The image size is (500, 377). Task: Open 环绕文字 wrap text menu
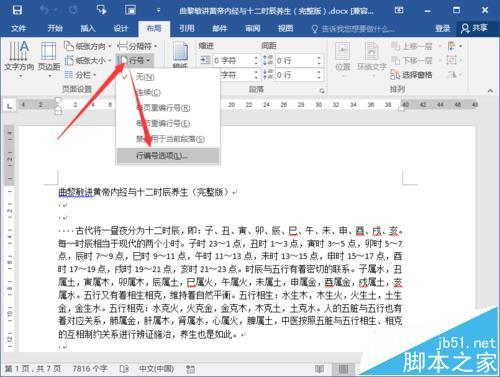[x=372, y=60]
